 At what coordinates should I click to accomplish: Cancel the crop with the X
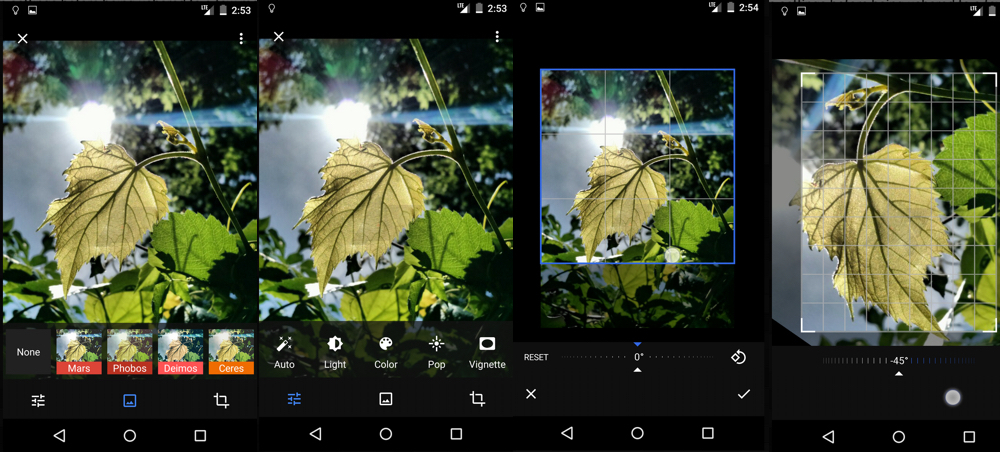pyautogui.click(x=531, y=394)
